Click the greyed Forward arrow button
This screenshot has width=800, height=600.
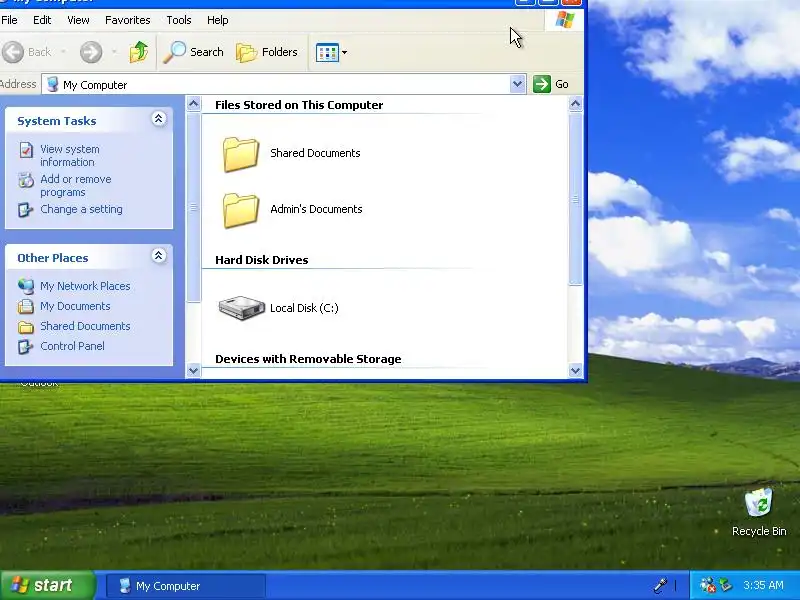[91, 52]
